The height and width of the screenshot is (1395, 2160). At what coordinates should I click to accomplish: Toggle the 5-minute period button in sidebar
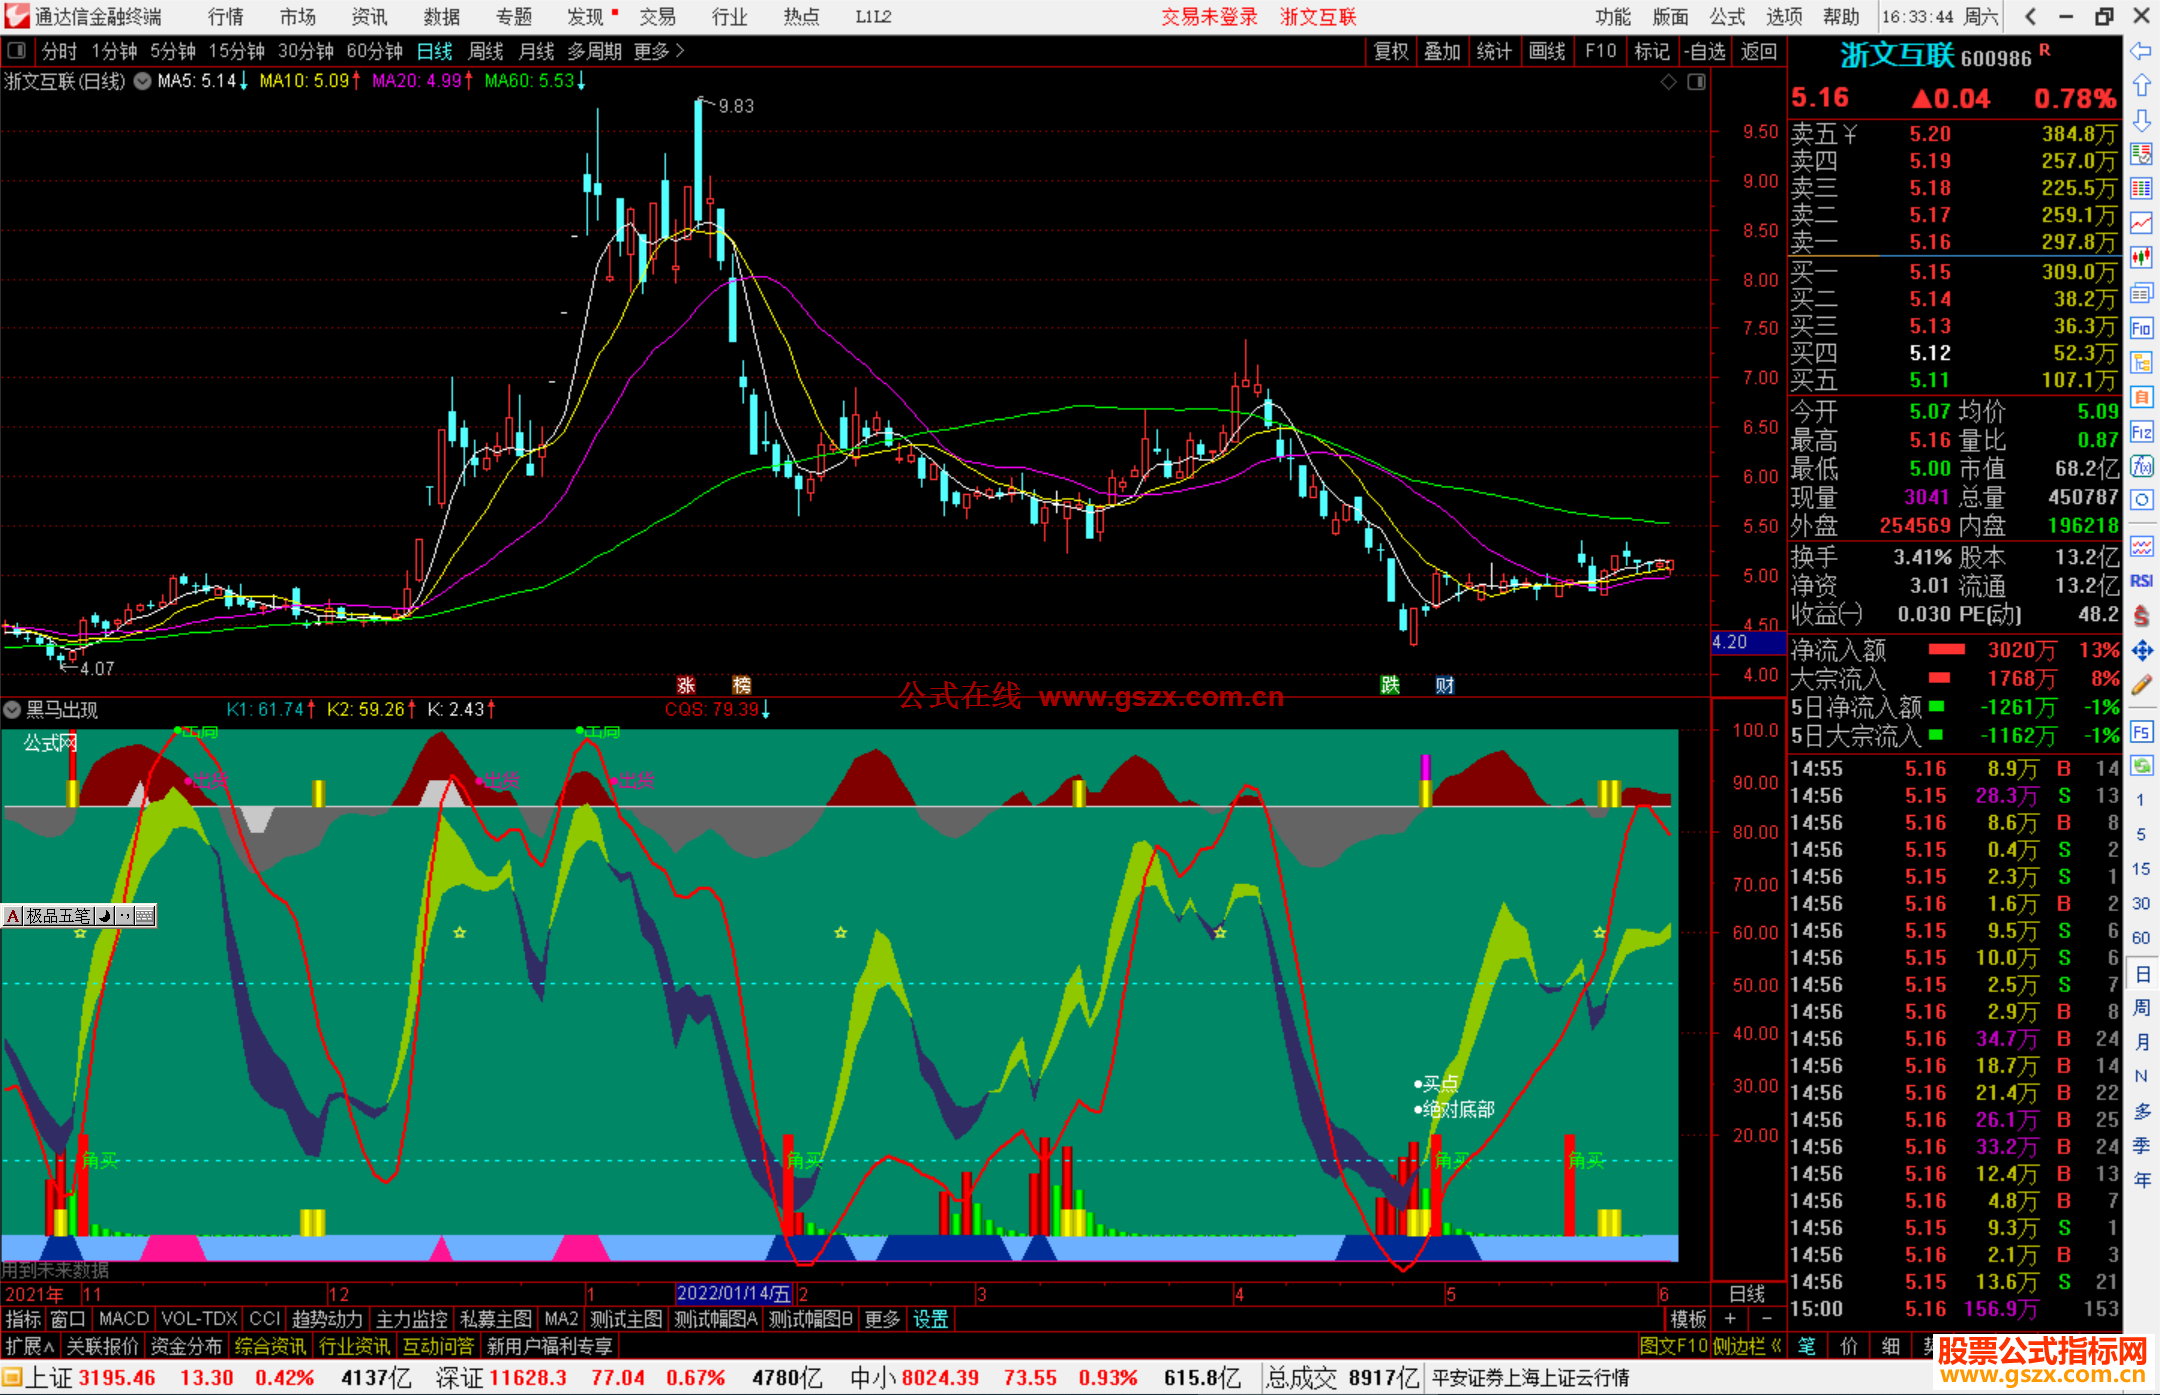(x=2141, y=834)
